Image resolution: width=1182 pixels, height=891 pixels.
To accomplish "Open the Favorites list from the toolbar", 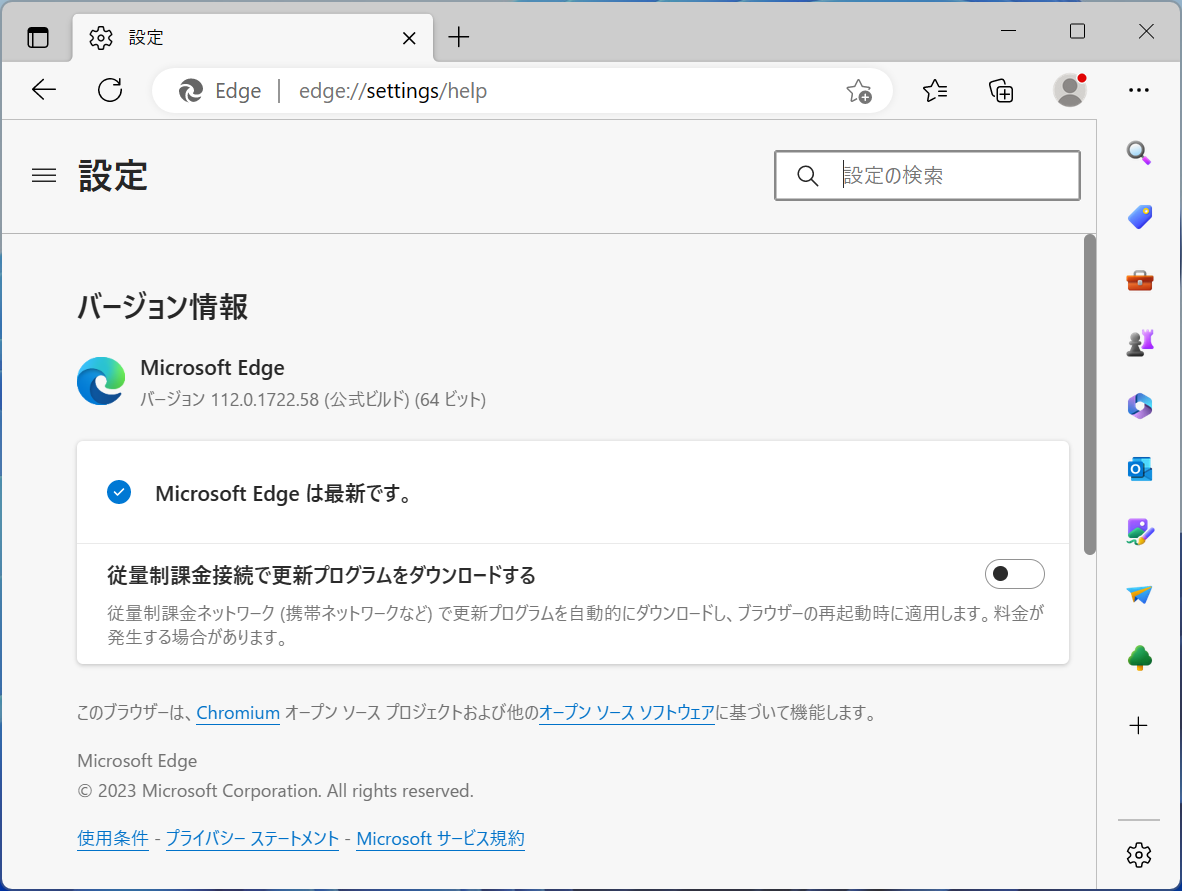I will (x=935, y=90).
